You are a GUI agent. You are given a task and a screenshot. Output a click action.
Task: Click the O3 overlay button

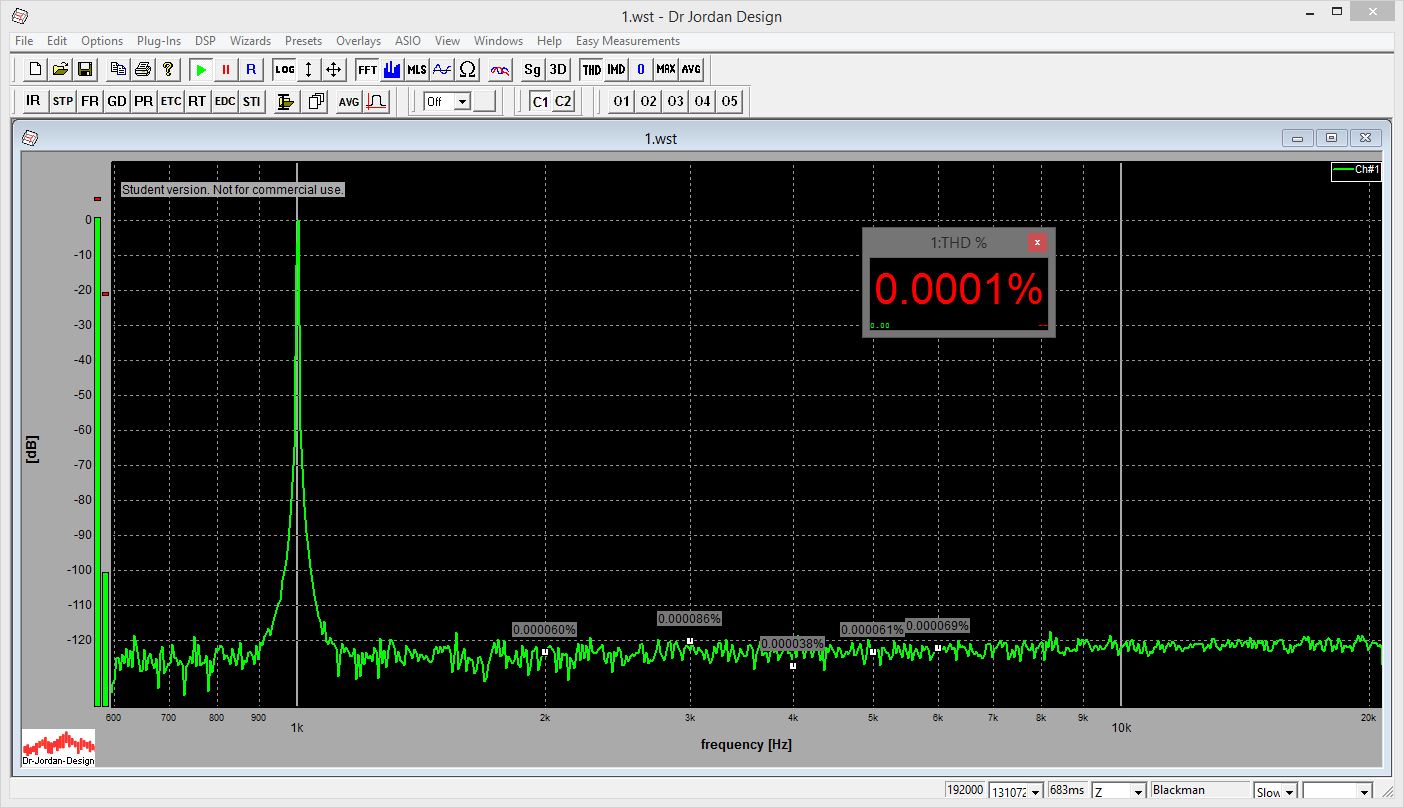pos(676,101)
